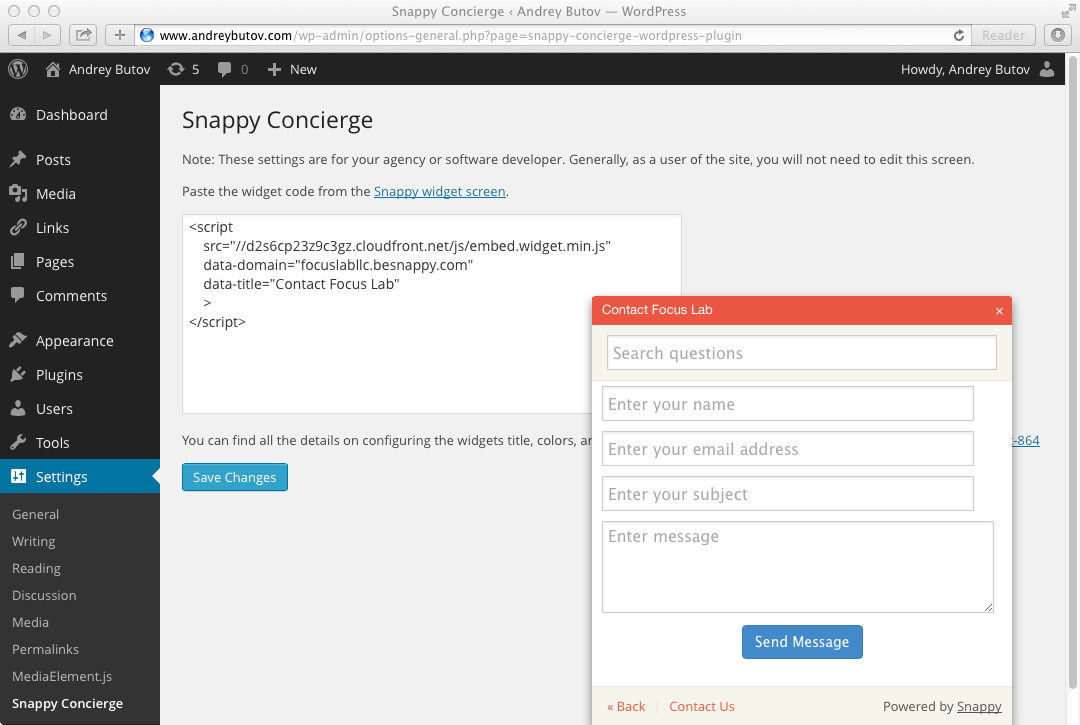Click the Enter your email address field

tap(787, 449)
